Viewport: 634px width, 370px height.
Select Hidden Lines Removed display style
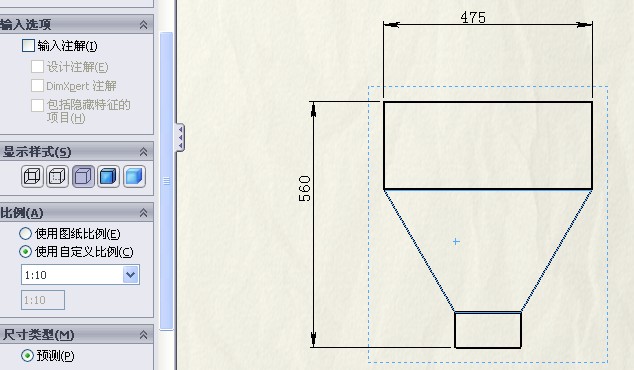click(83, 177)
